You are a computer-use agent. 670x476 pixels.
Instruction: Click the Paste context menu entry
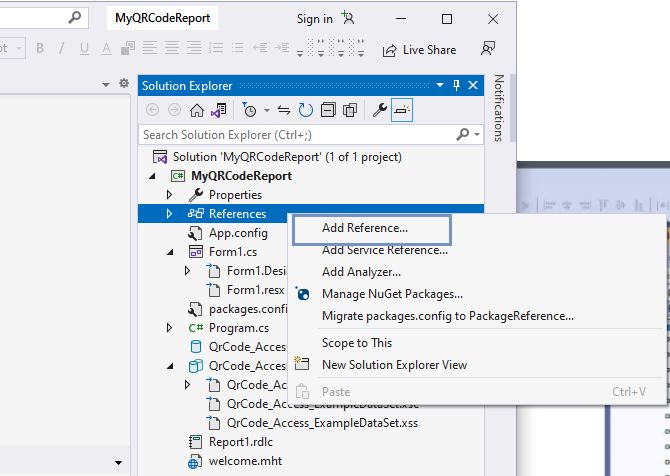point(336,392)
